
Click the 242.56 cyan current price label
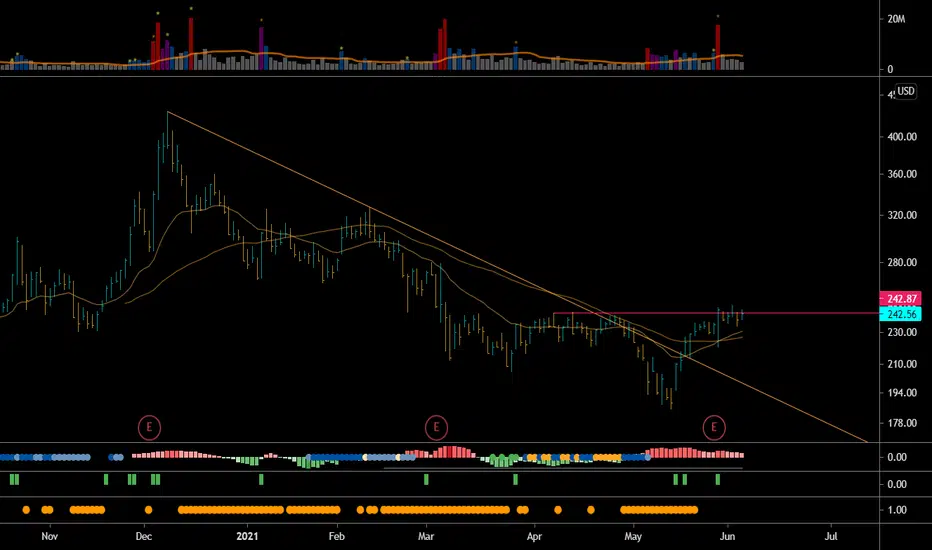[900, 314]
